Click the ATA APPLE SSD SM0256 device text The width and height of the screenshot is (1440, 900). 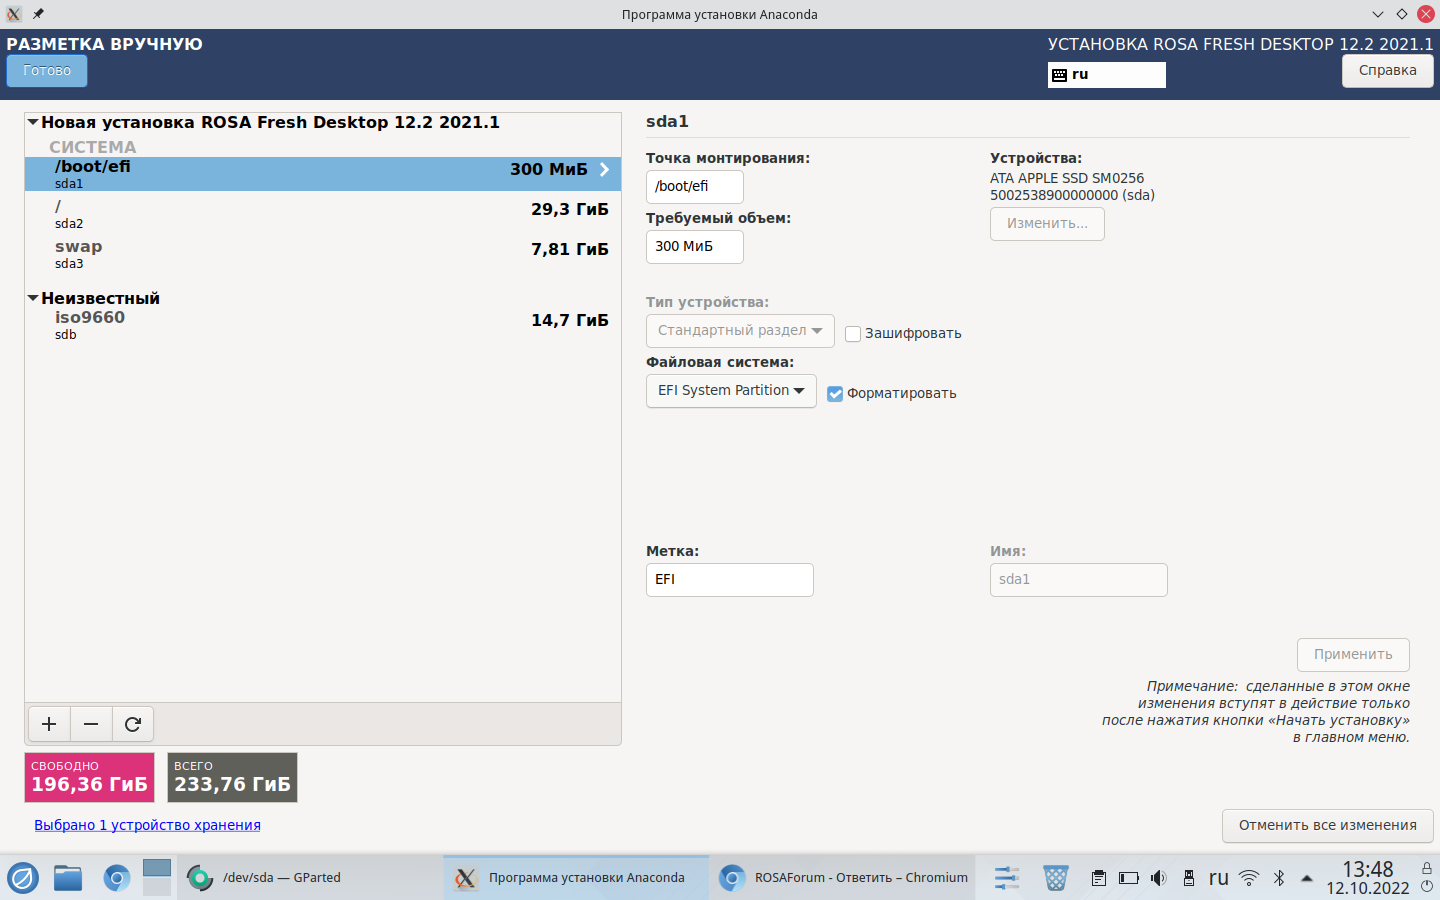tap(1067, 179)
